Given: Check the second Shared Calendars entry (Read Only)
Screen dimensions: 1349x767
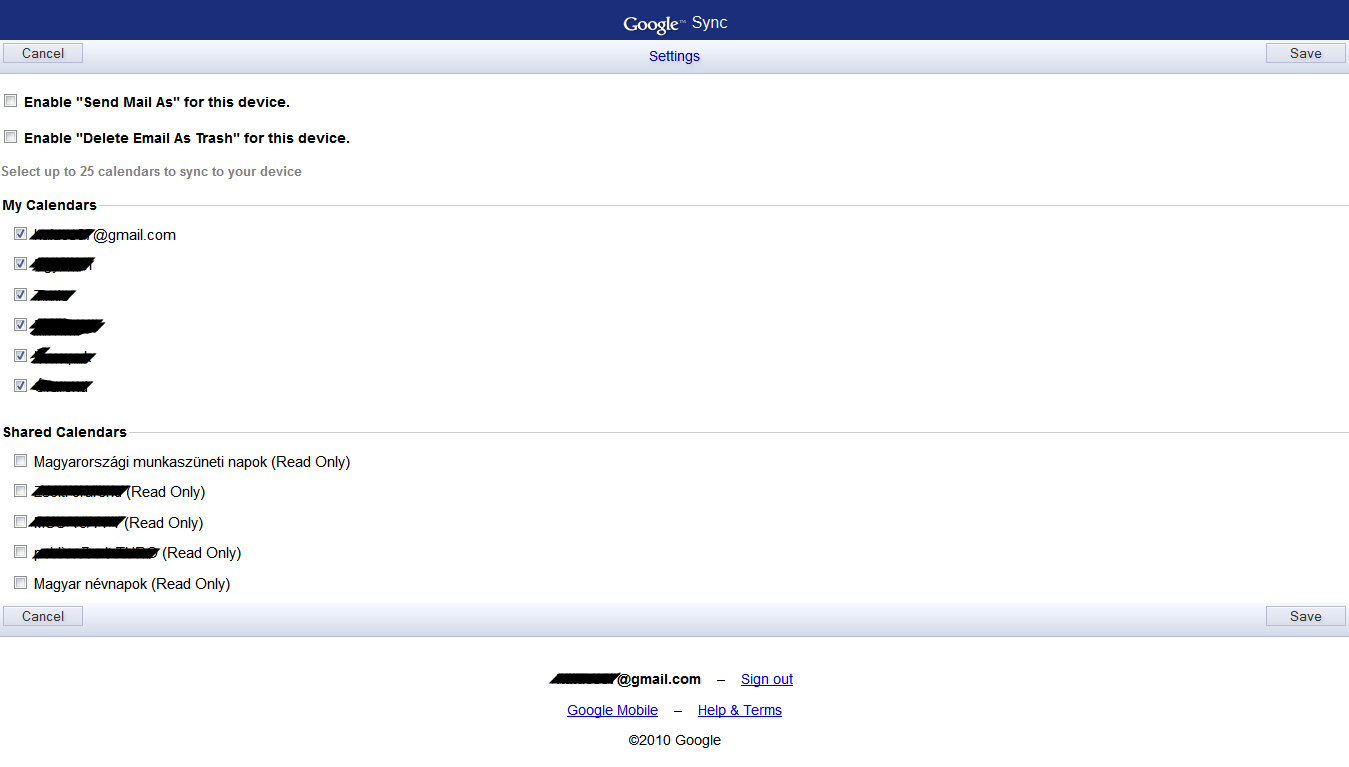Looking at the screenshot, I should coord(21,491).
